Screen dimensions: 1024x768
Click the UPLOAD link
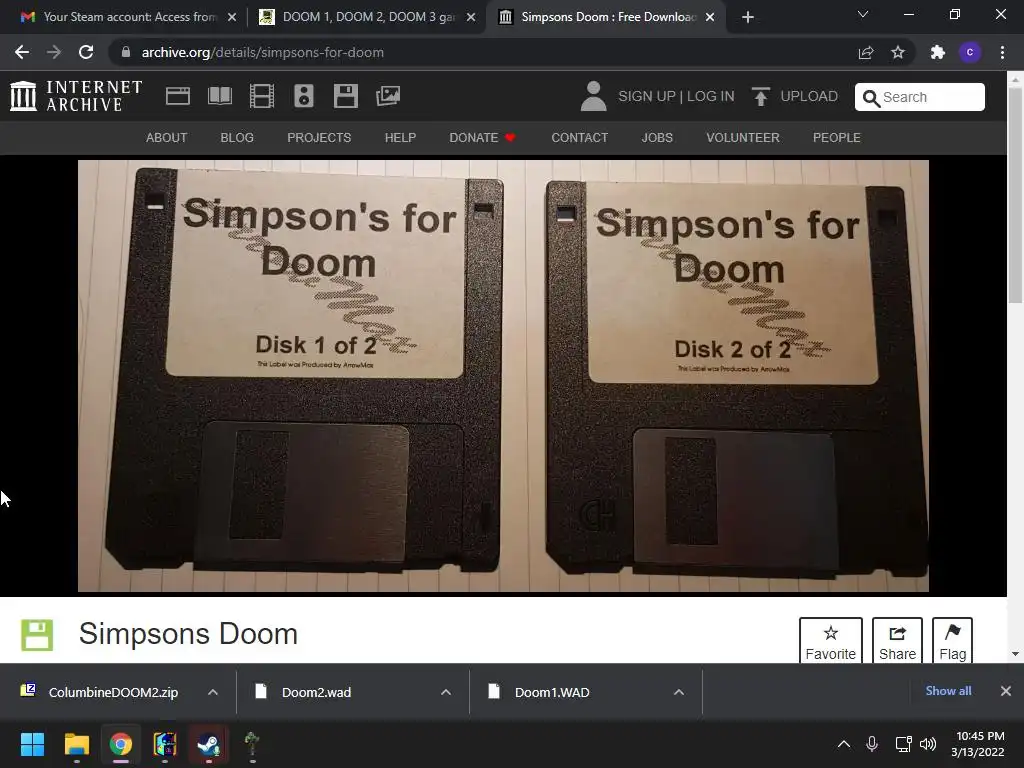[809, 96]
